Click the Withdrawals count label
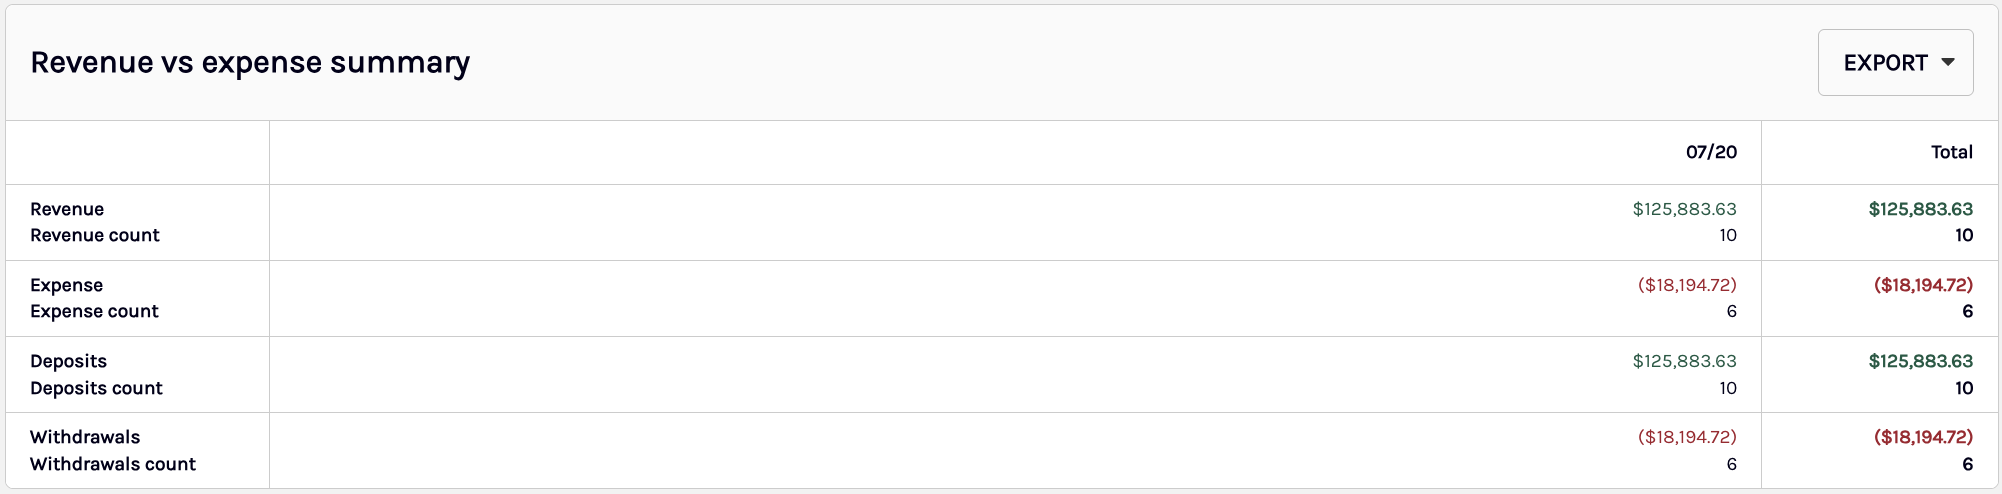The image size is (2002, 494). [113, 464]
